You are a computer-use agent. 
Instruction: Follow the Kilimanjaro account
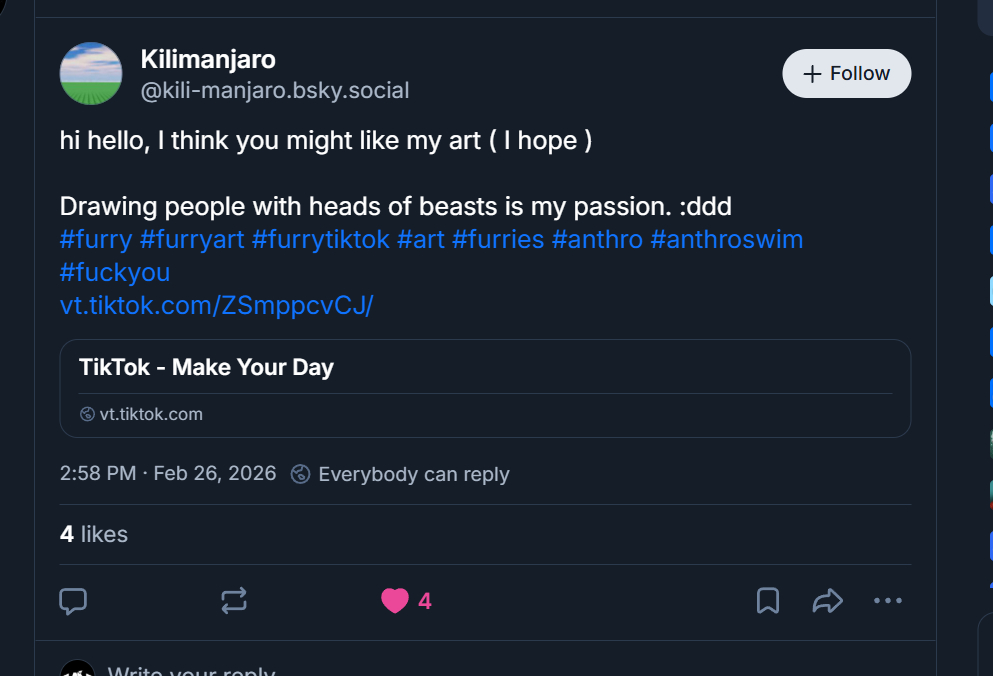point(846,74)
